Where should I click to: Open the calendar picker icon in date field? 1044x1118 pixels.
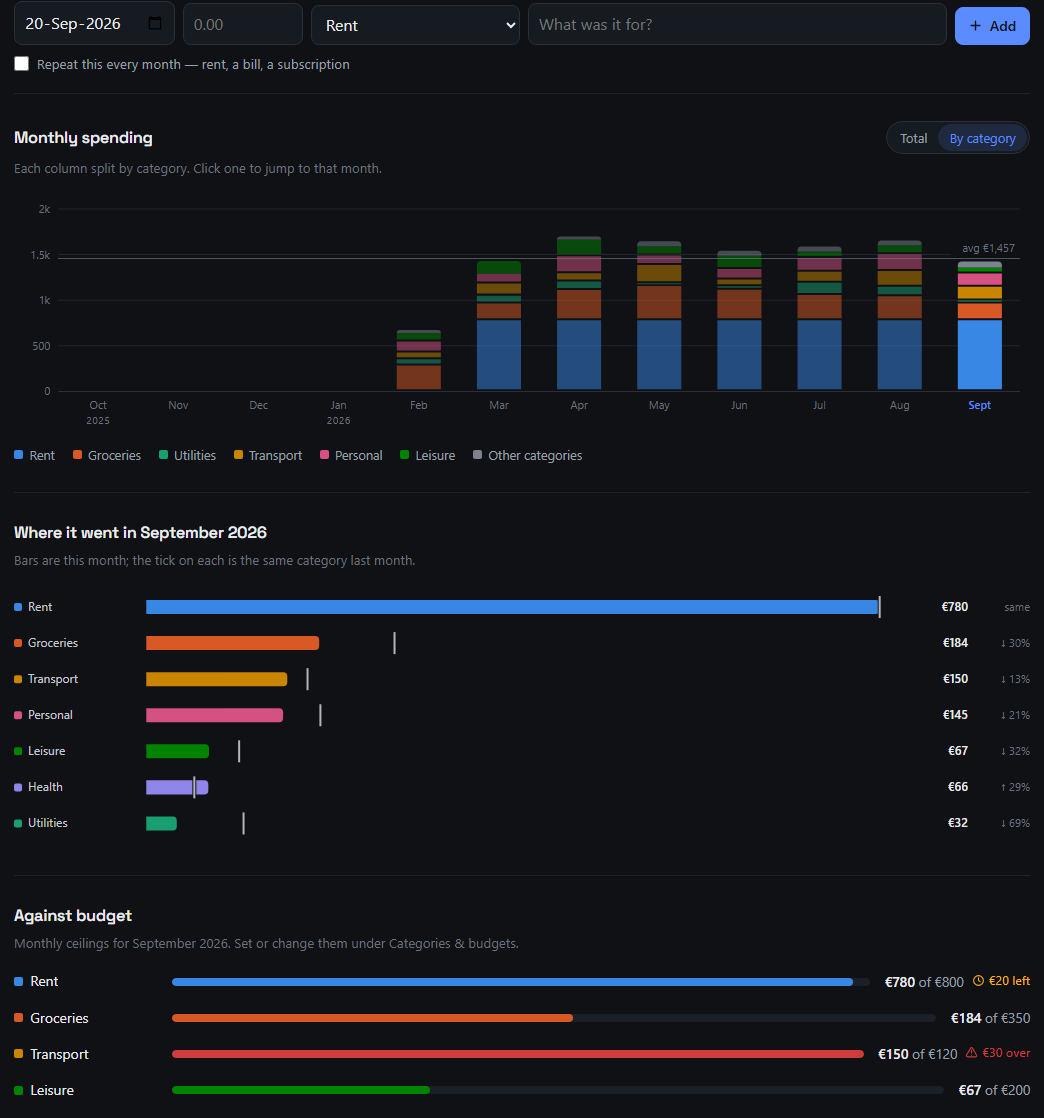(155, 24)
